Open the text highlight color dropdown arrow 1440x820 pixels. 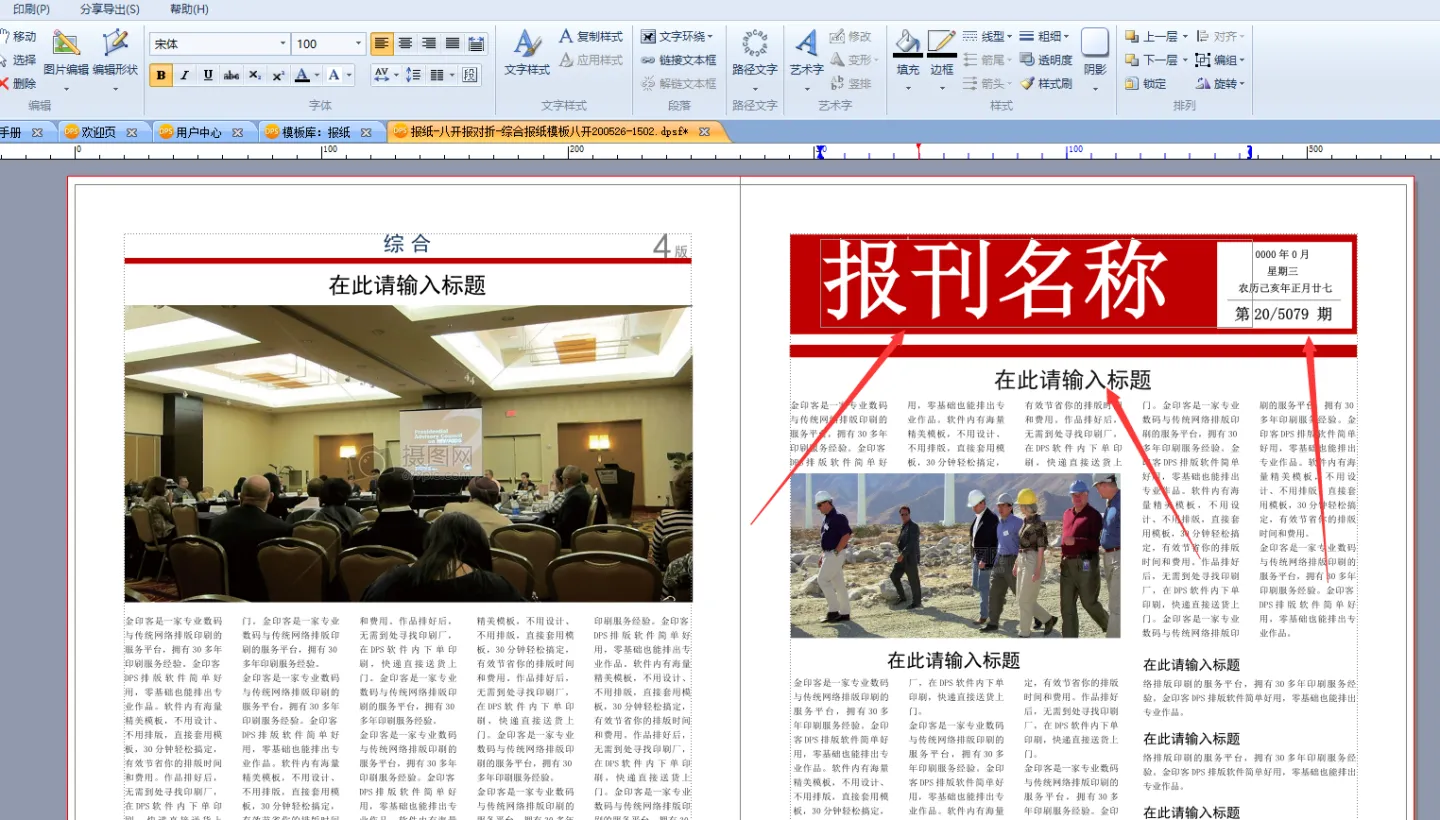point(350,75)
